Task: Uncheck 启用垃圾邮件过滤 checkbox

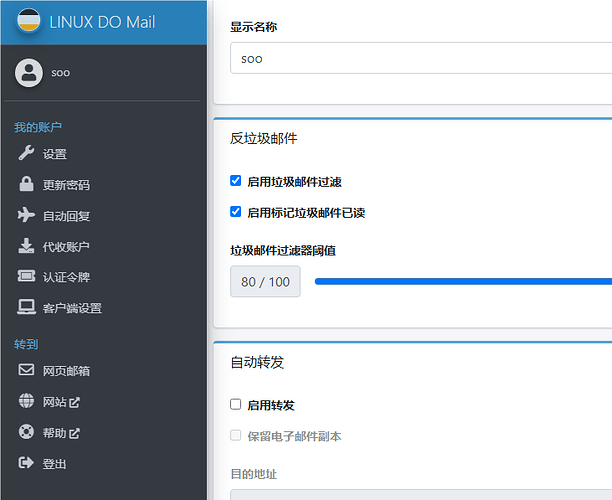Action: click(x=235, y=181)
